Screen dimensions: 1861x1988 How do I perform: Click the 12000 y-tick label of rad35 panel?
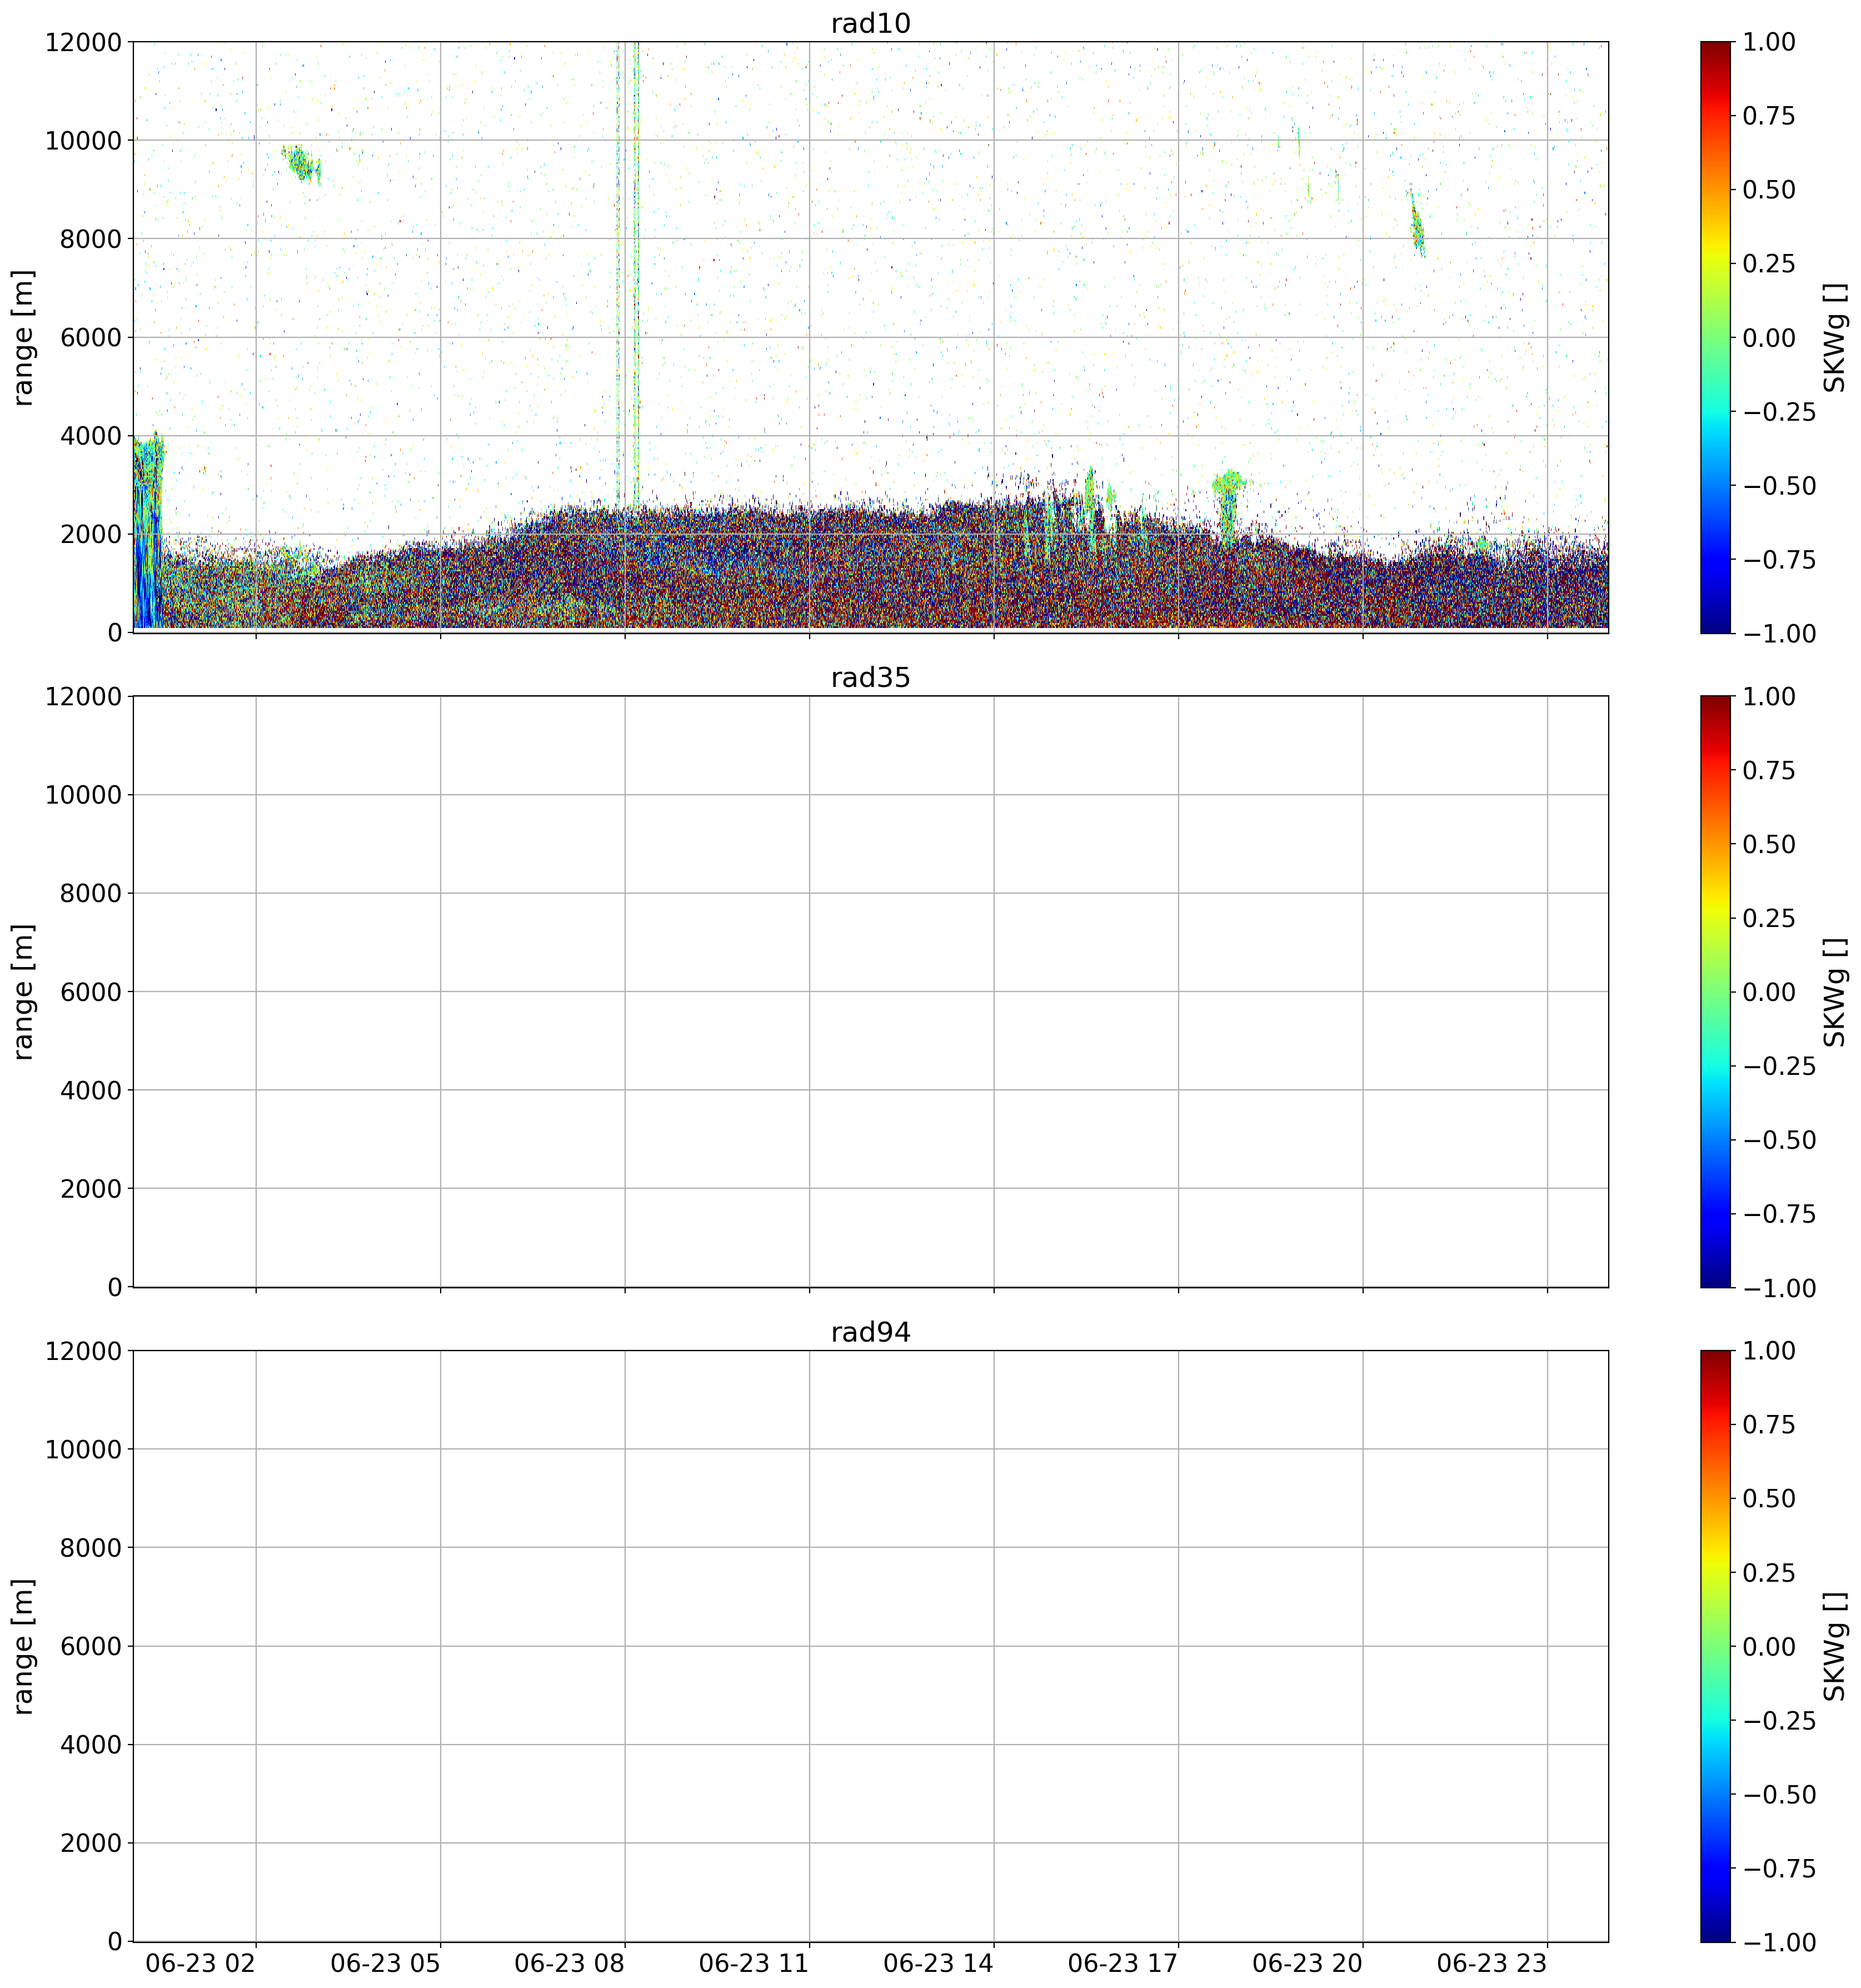[83, 697]
